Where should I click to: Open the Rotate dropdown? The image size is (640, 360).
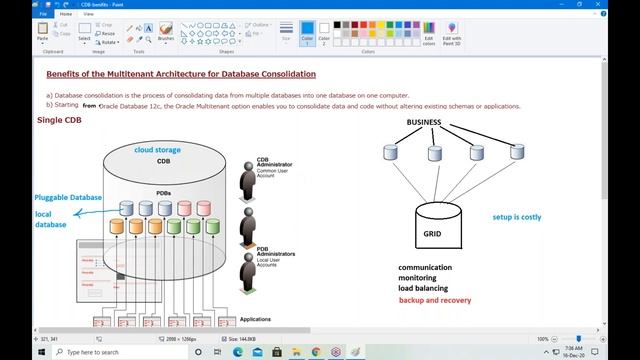point(107,42)
